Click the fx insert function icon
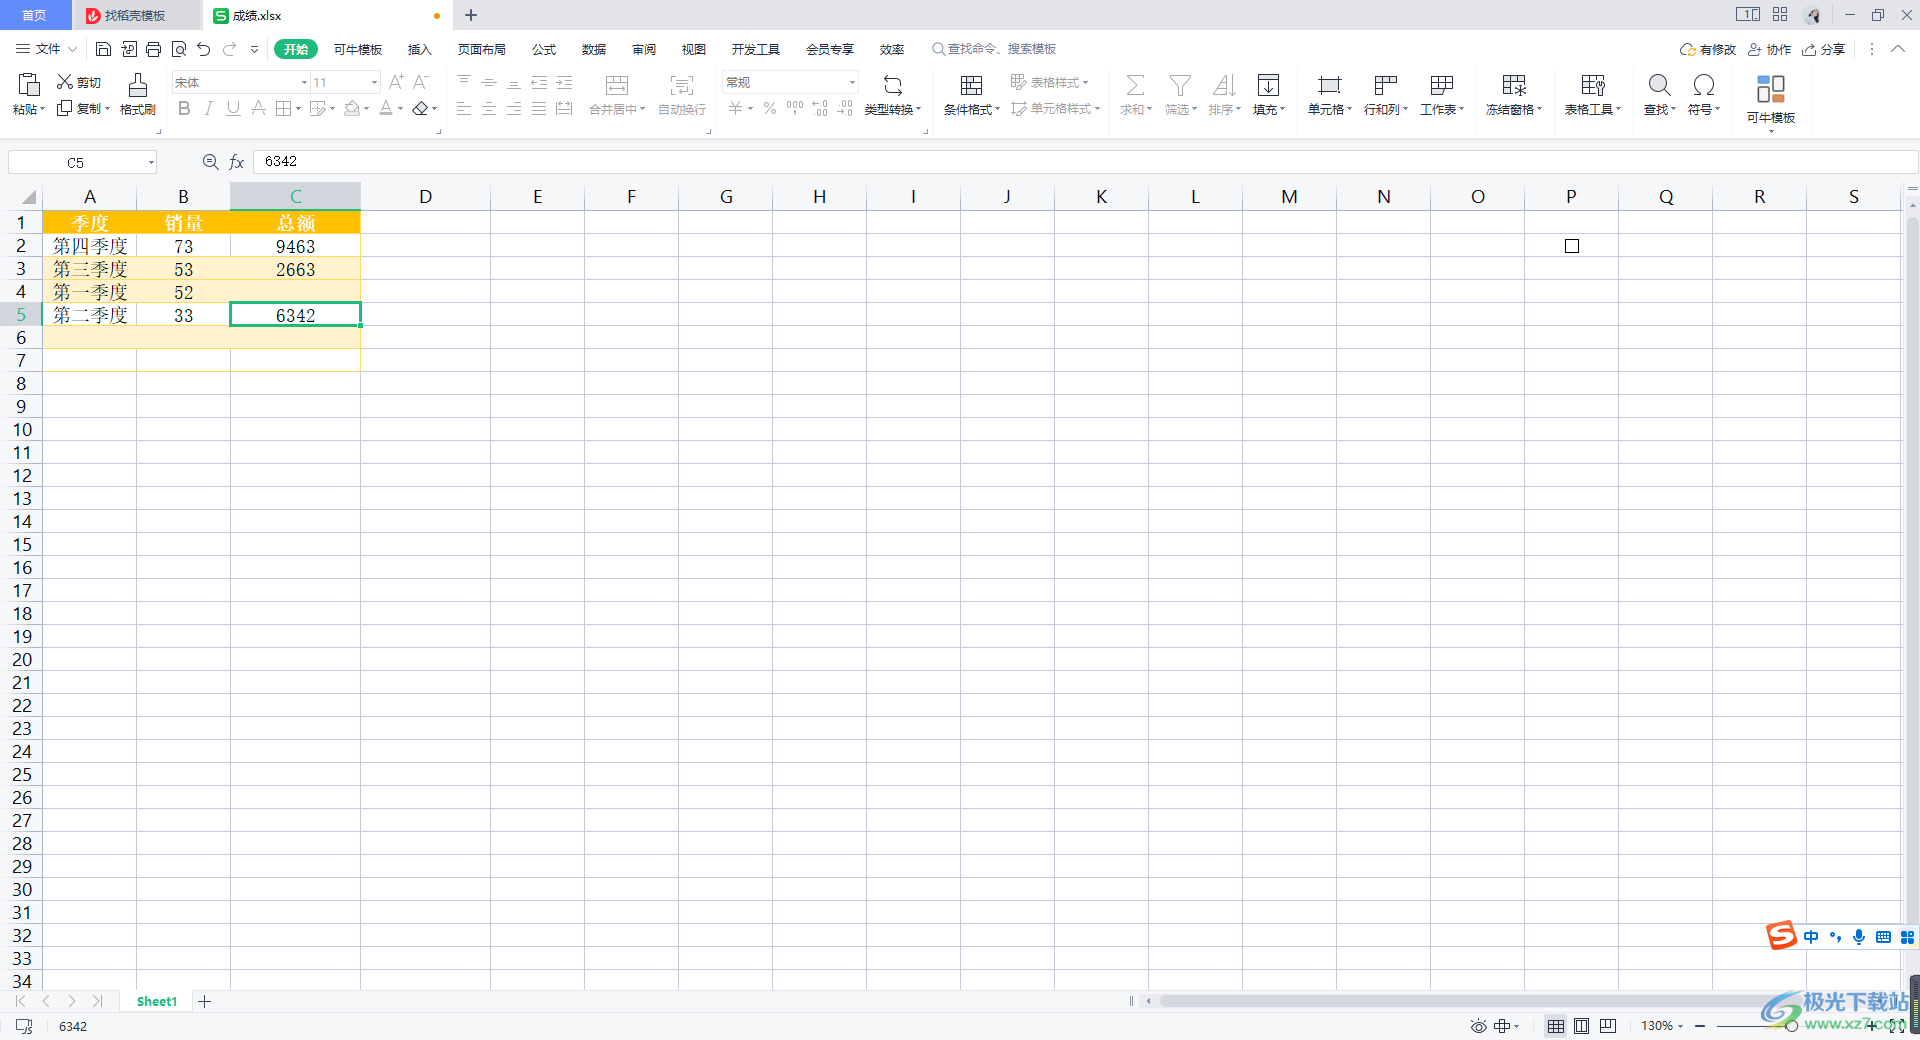 [237, 162]
